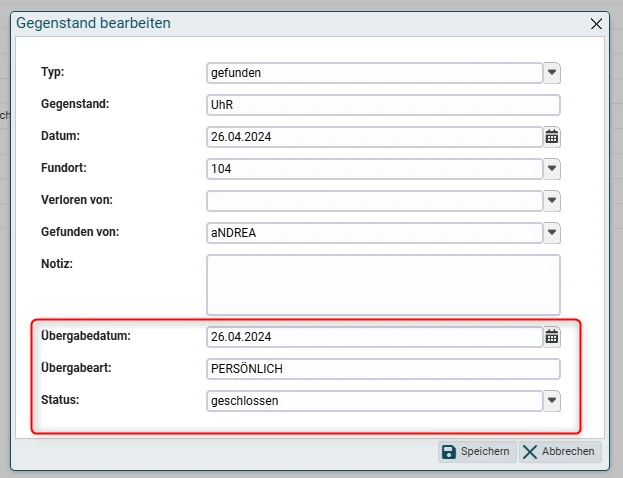Focus the Übergabeart field with PERSÖNLICH
Screen dimensions: 623x478
[x=383, y=369]
